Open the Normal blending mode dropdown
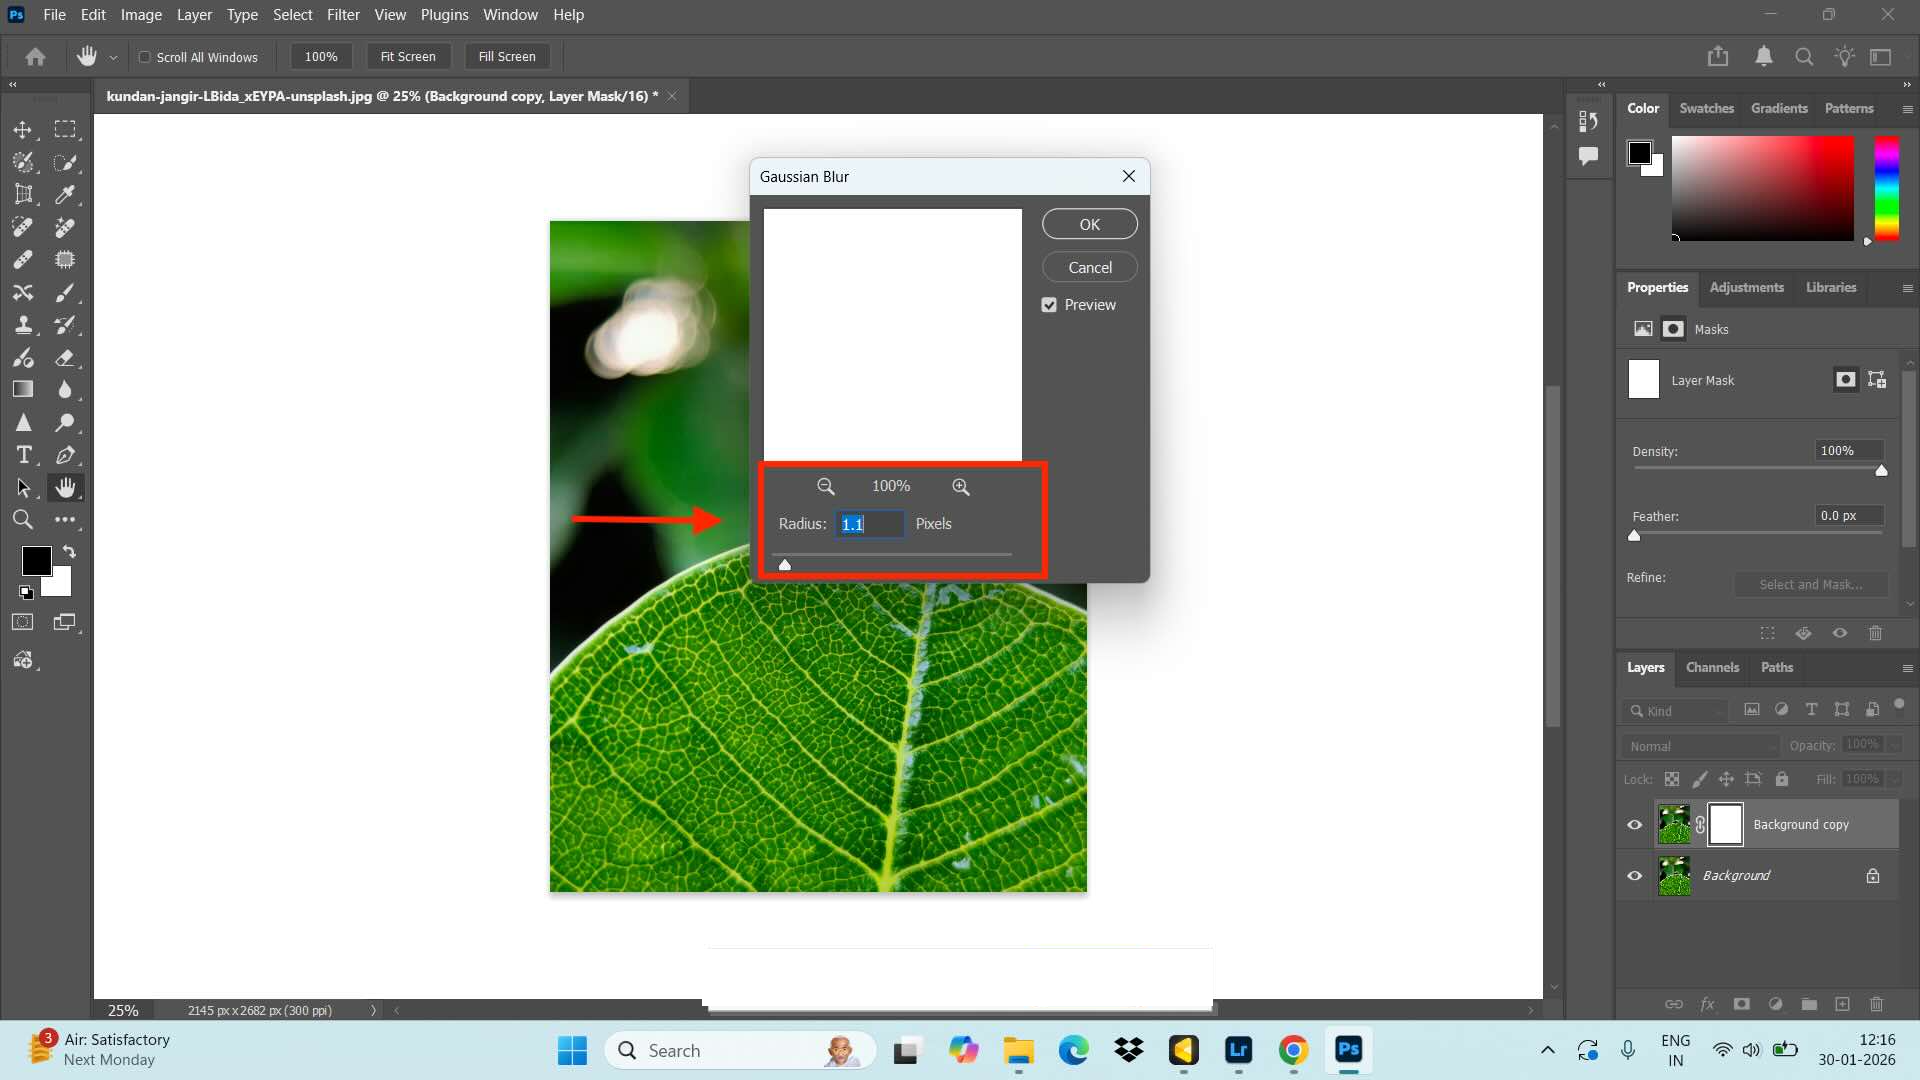 pyautogui.click(x=1700, y=746)
